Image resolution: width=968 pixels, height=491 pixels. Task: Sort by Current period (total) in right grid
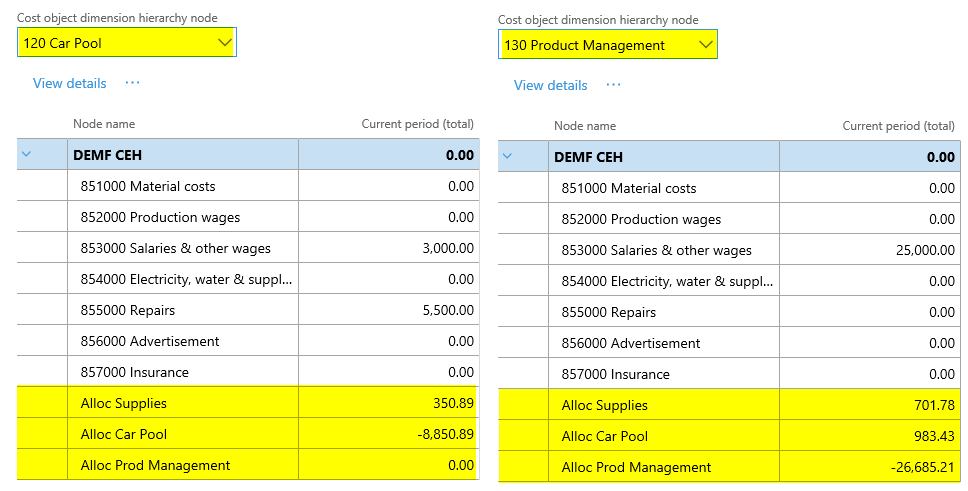click(898, 126)
